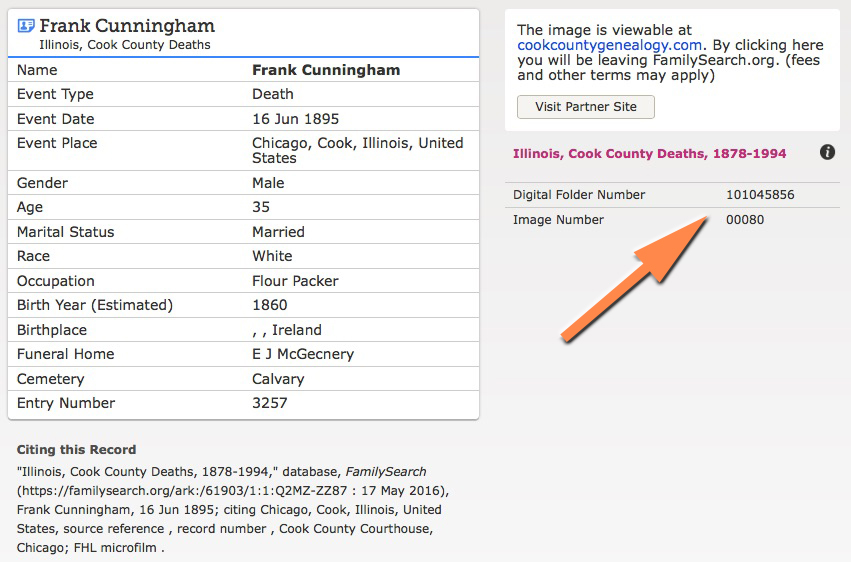Click the Frank Cunningham record title
The height and width of the screenshot is (562, 851).
pyautogui.click(x=127, y=25)
